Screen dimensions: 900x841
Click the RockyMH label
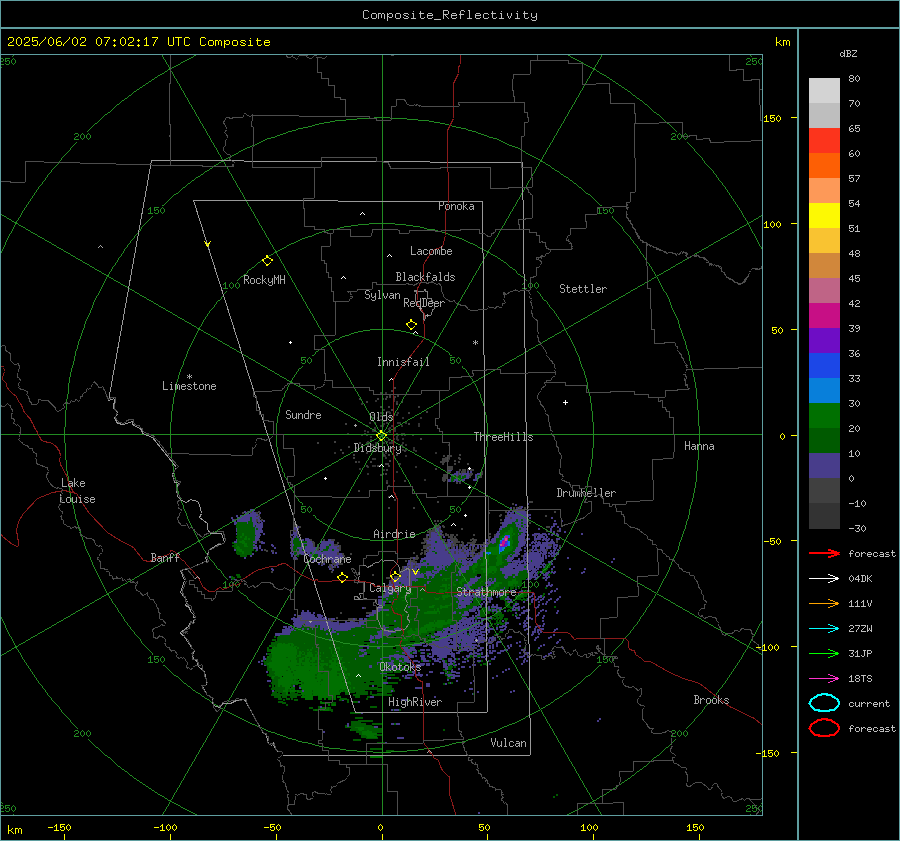(264, 280)
